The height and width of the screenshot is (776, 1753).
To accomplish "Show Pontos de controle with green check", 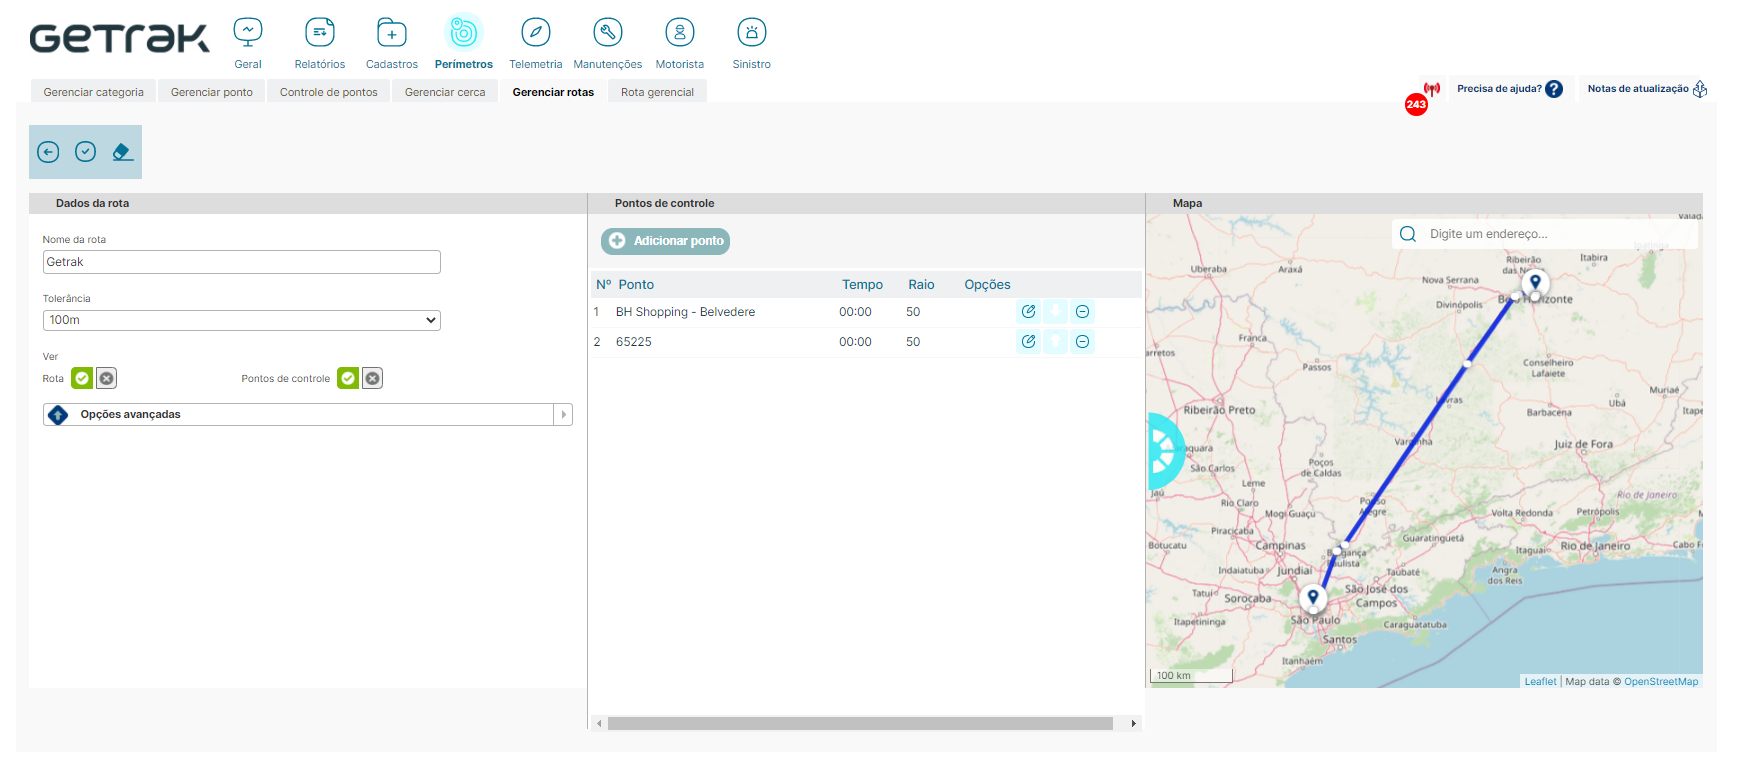I will pyautogui.click(x=348, y=378).
